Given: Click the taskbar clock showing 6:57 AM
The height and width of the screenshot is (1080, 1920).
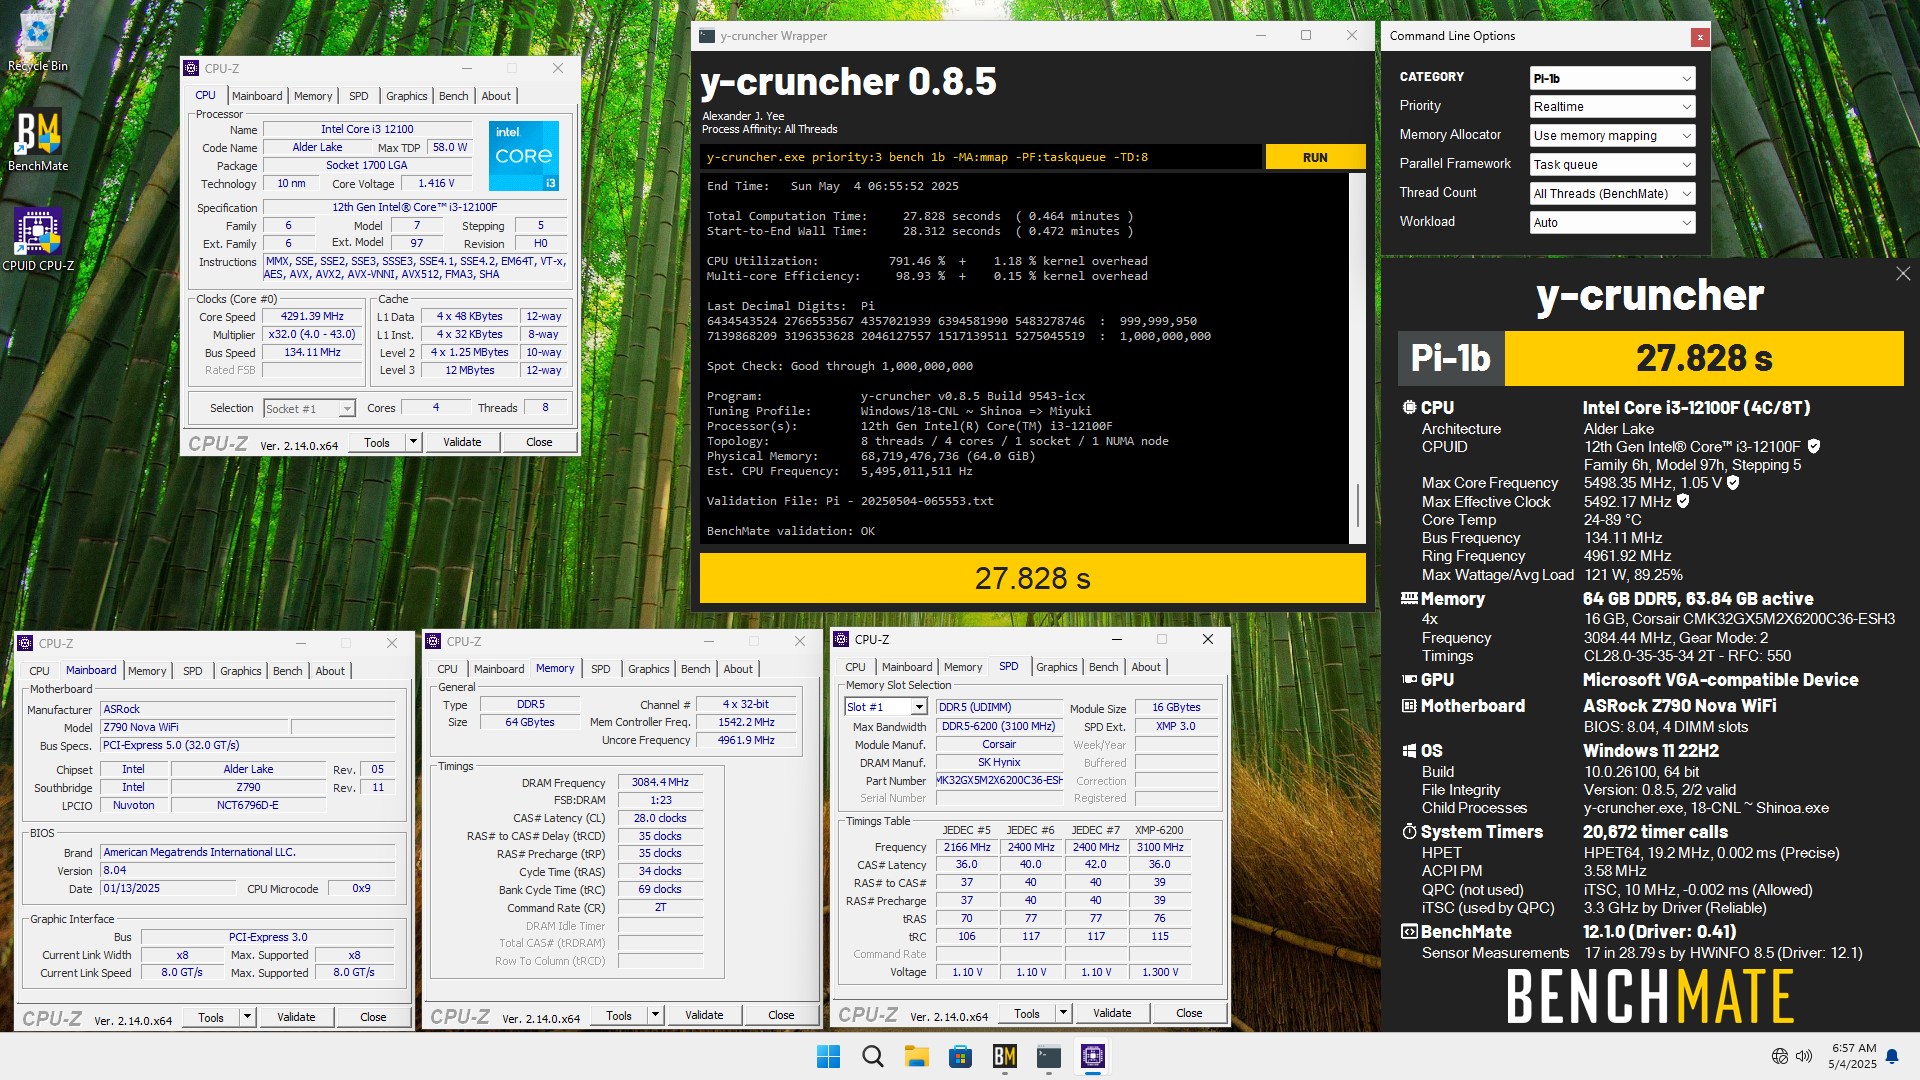Looking at the screenshot, I should coord(1852,1056).
